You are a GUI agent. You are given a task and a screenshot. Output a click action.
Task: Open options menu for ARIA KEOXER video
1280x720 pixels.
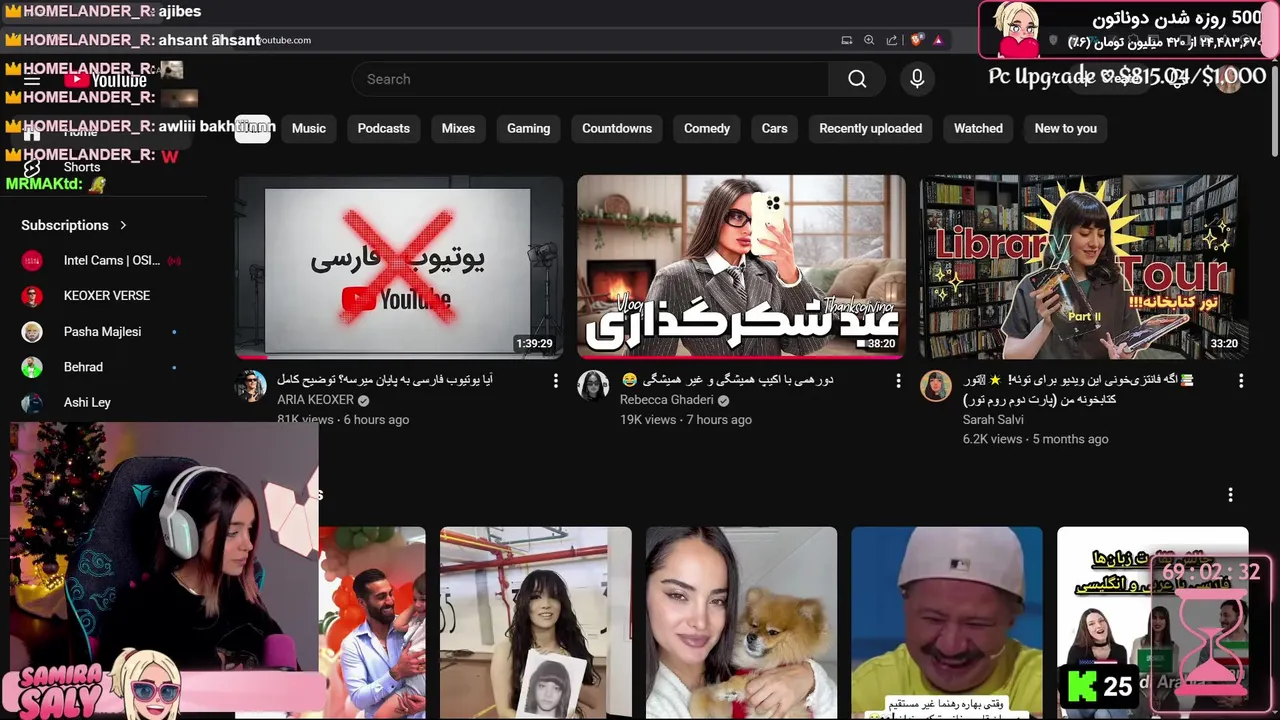[556, 381]
